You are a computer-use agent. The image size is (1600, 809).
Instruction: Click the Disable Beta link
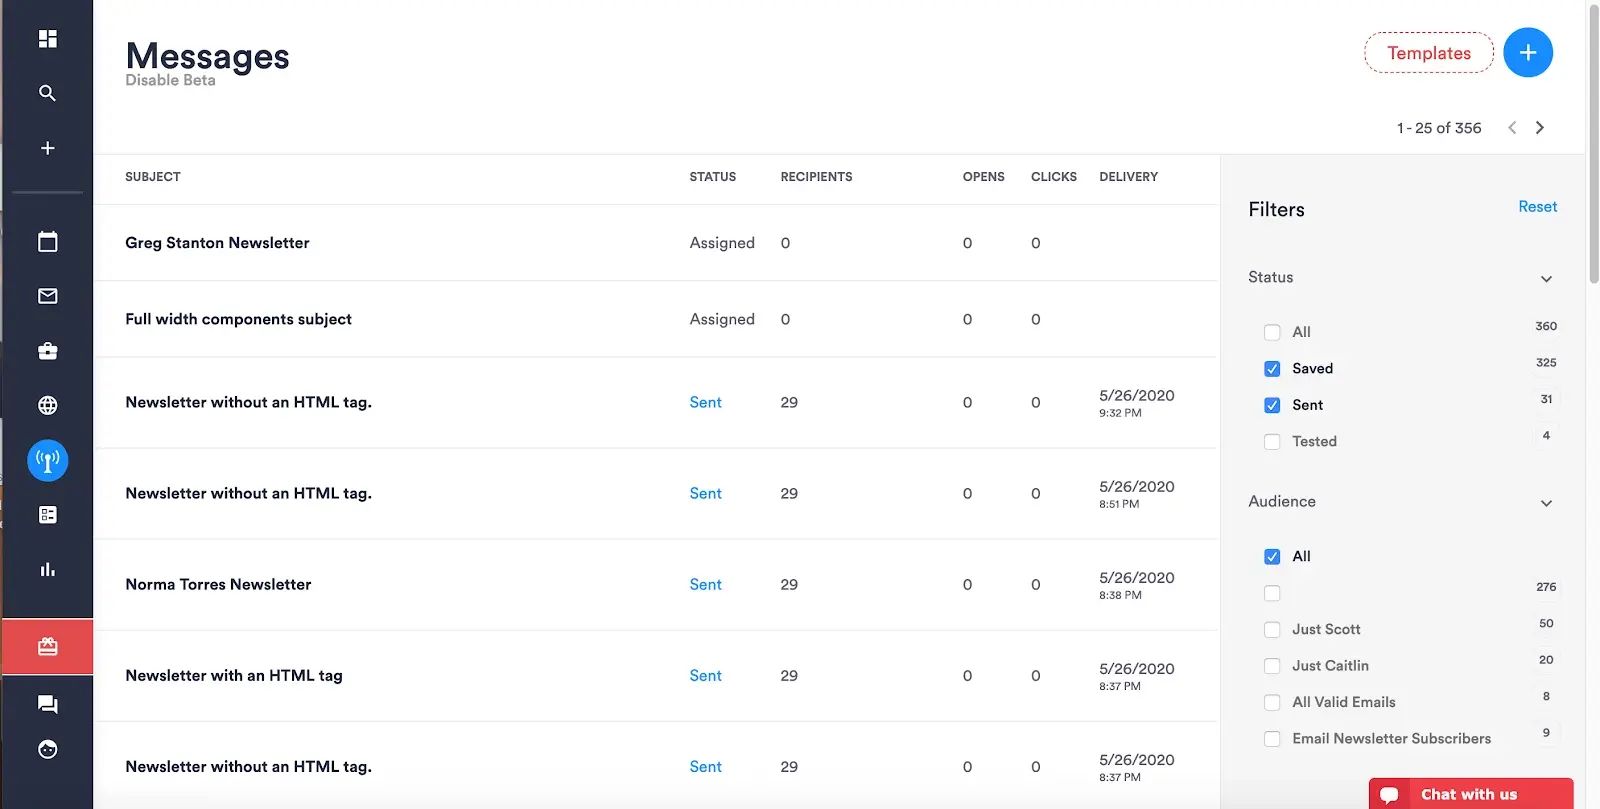(x=170, y=80)
